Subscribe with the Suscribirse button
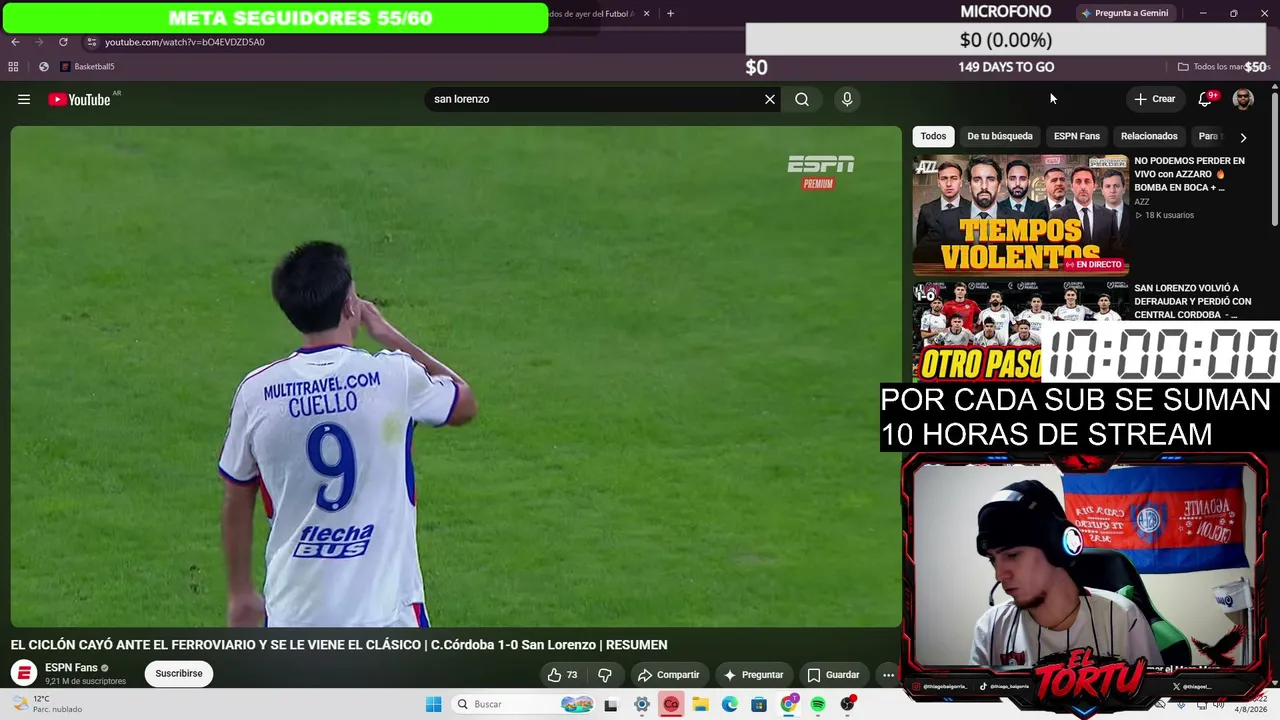The height and width of the screenshot is (720, 1280). [179, 674]
